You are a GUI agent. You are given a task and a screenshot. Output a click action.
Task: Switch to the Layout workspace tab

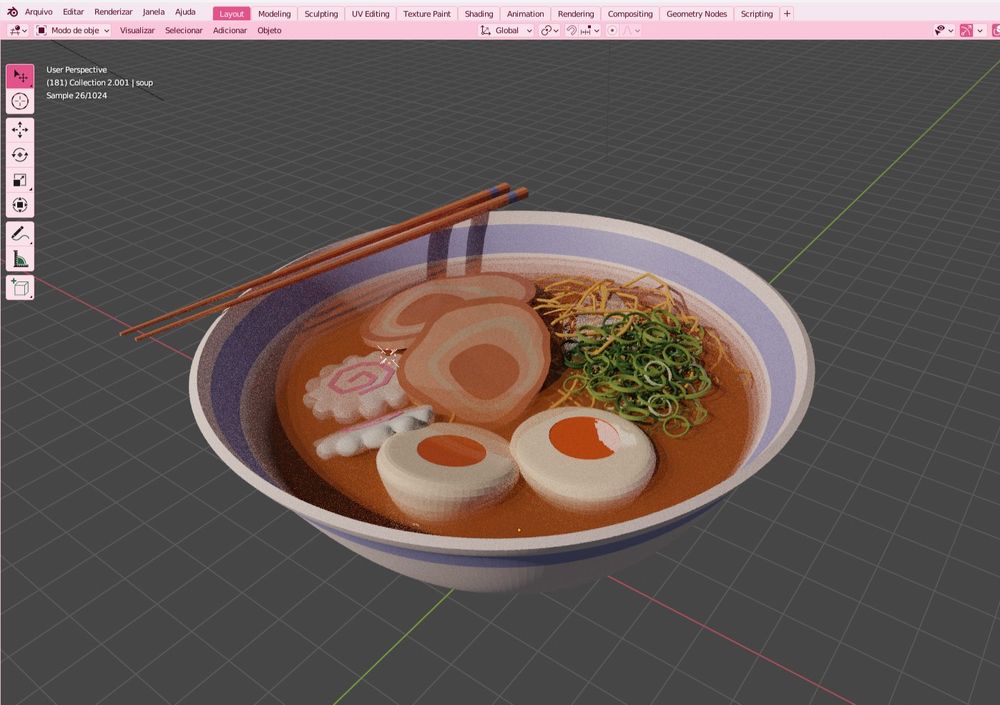click(x=232, y=13)
